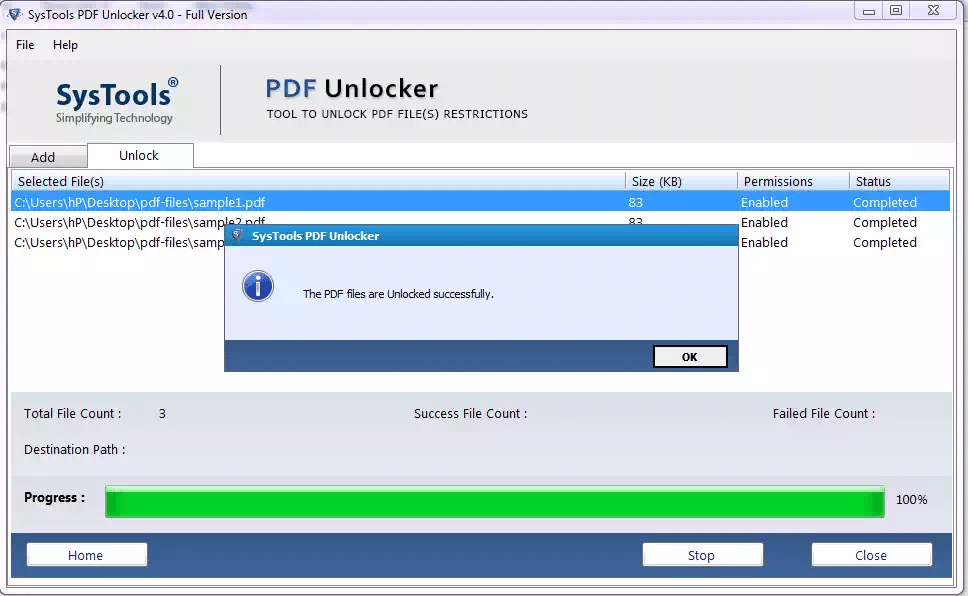968x596 pixels.
Task: Select the Unlock tab
Action: click(140, 155)
